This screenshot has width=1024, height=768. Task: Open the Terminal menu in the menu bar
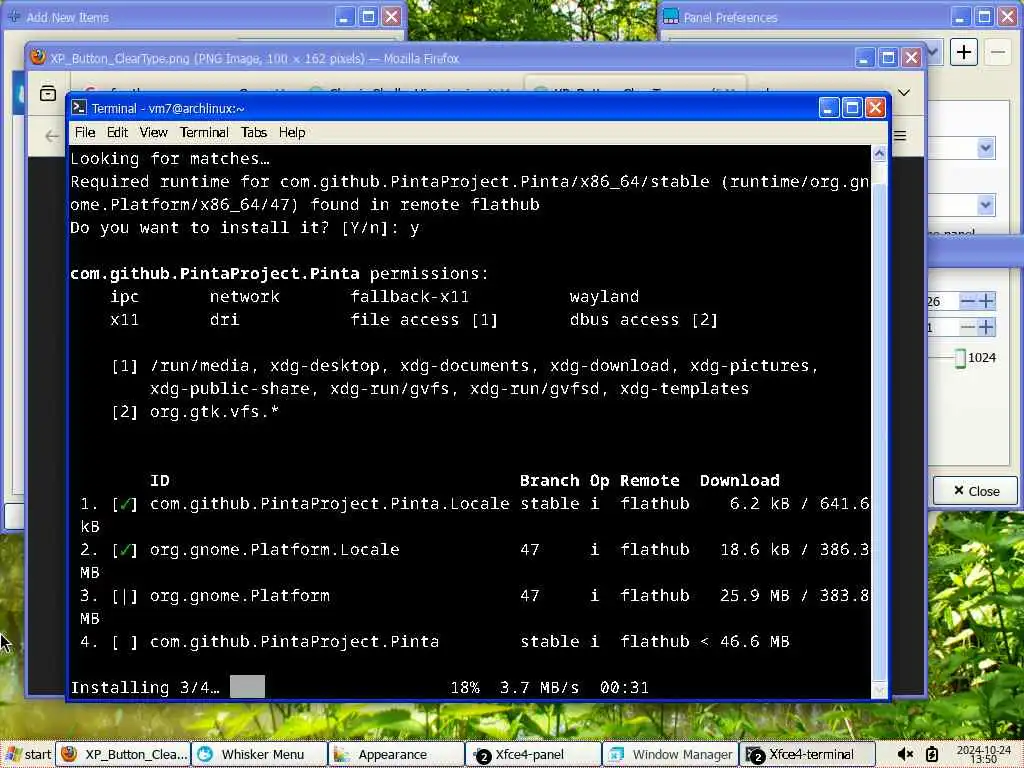coord(204,132)
